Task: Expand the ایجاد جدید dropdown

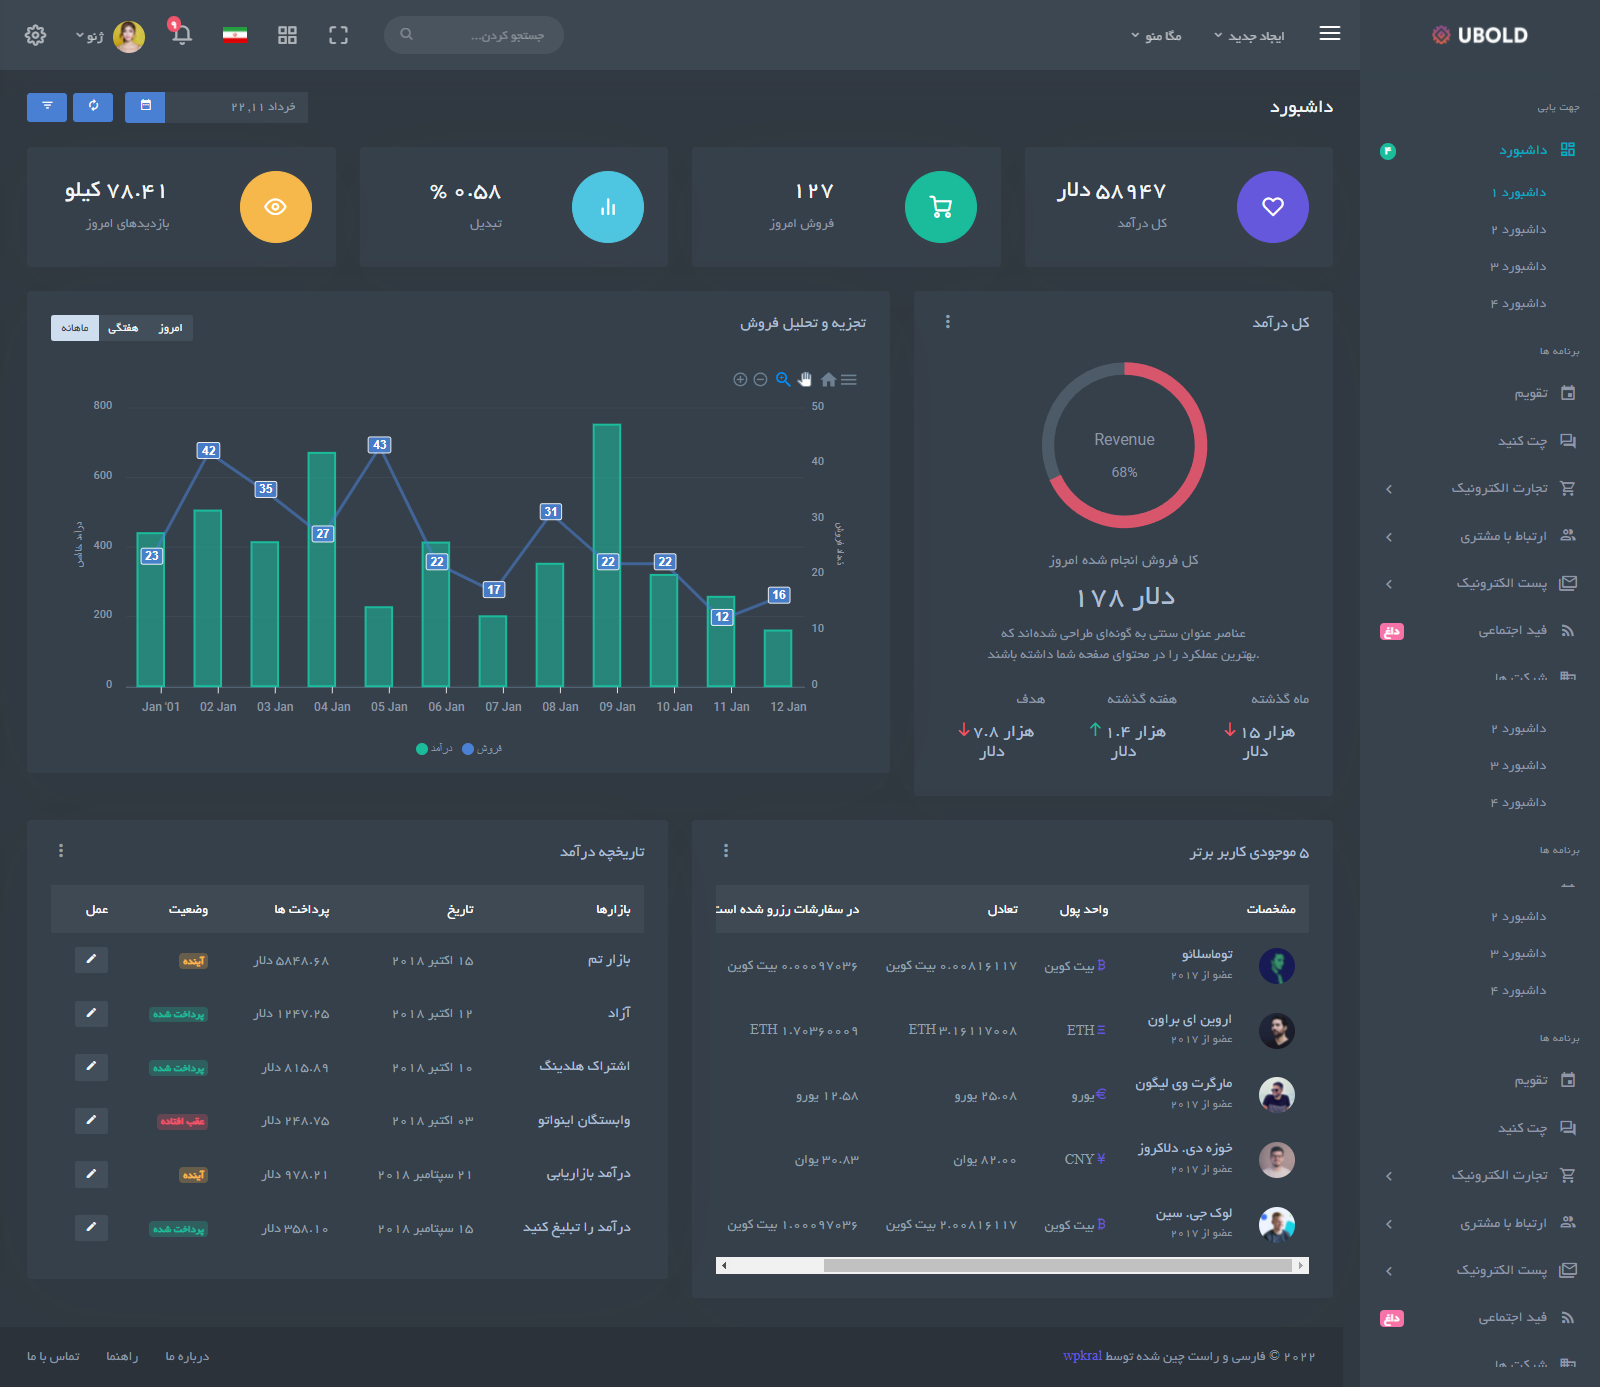Action: pos(1249,36)
